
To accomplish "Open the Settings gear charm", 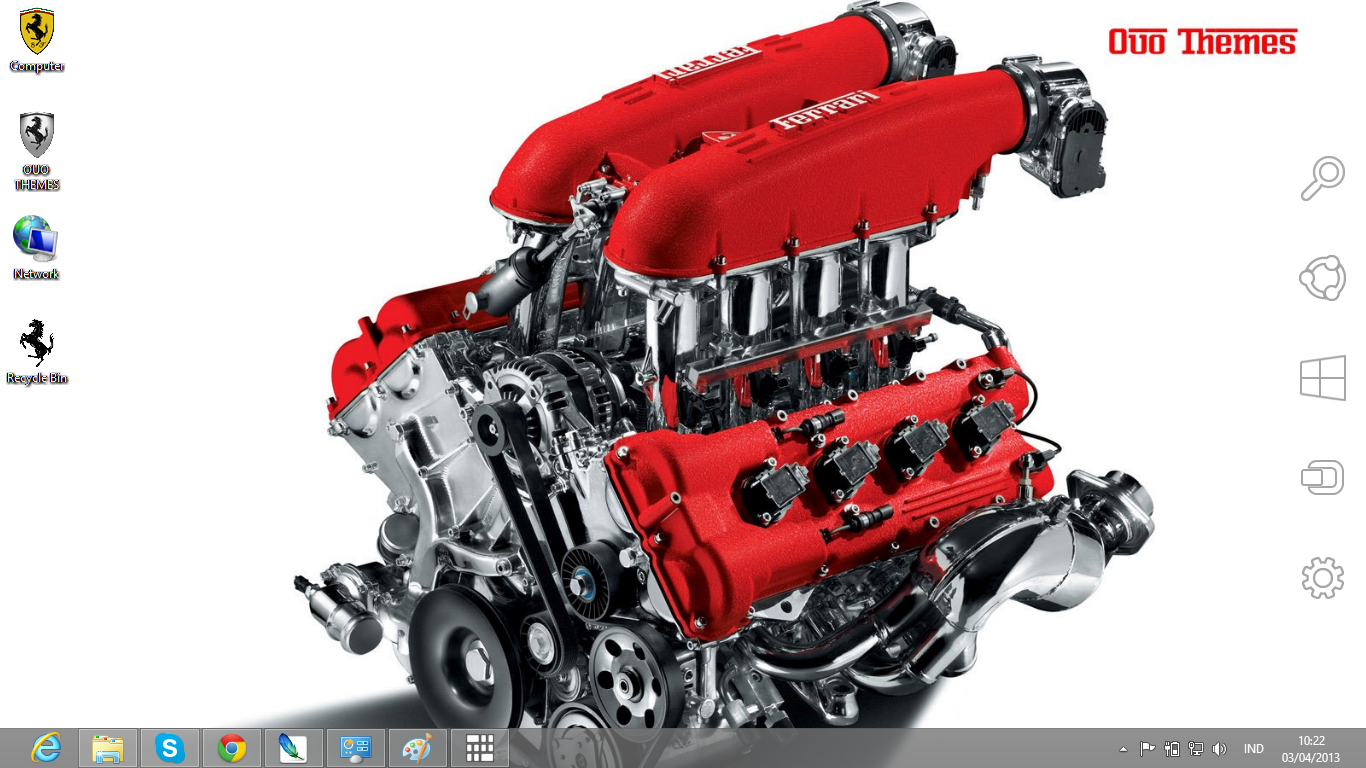I will [1322, 578].
